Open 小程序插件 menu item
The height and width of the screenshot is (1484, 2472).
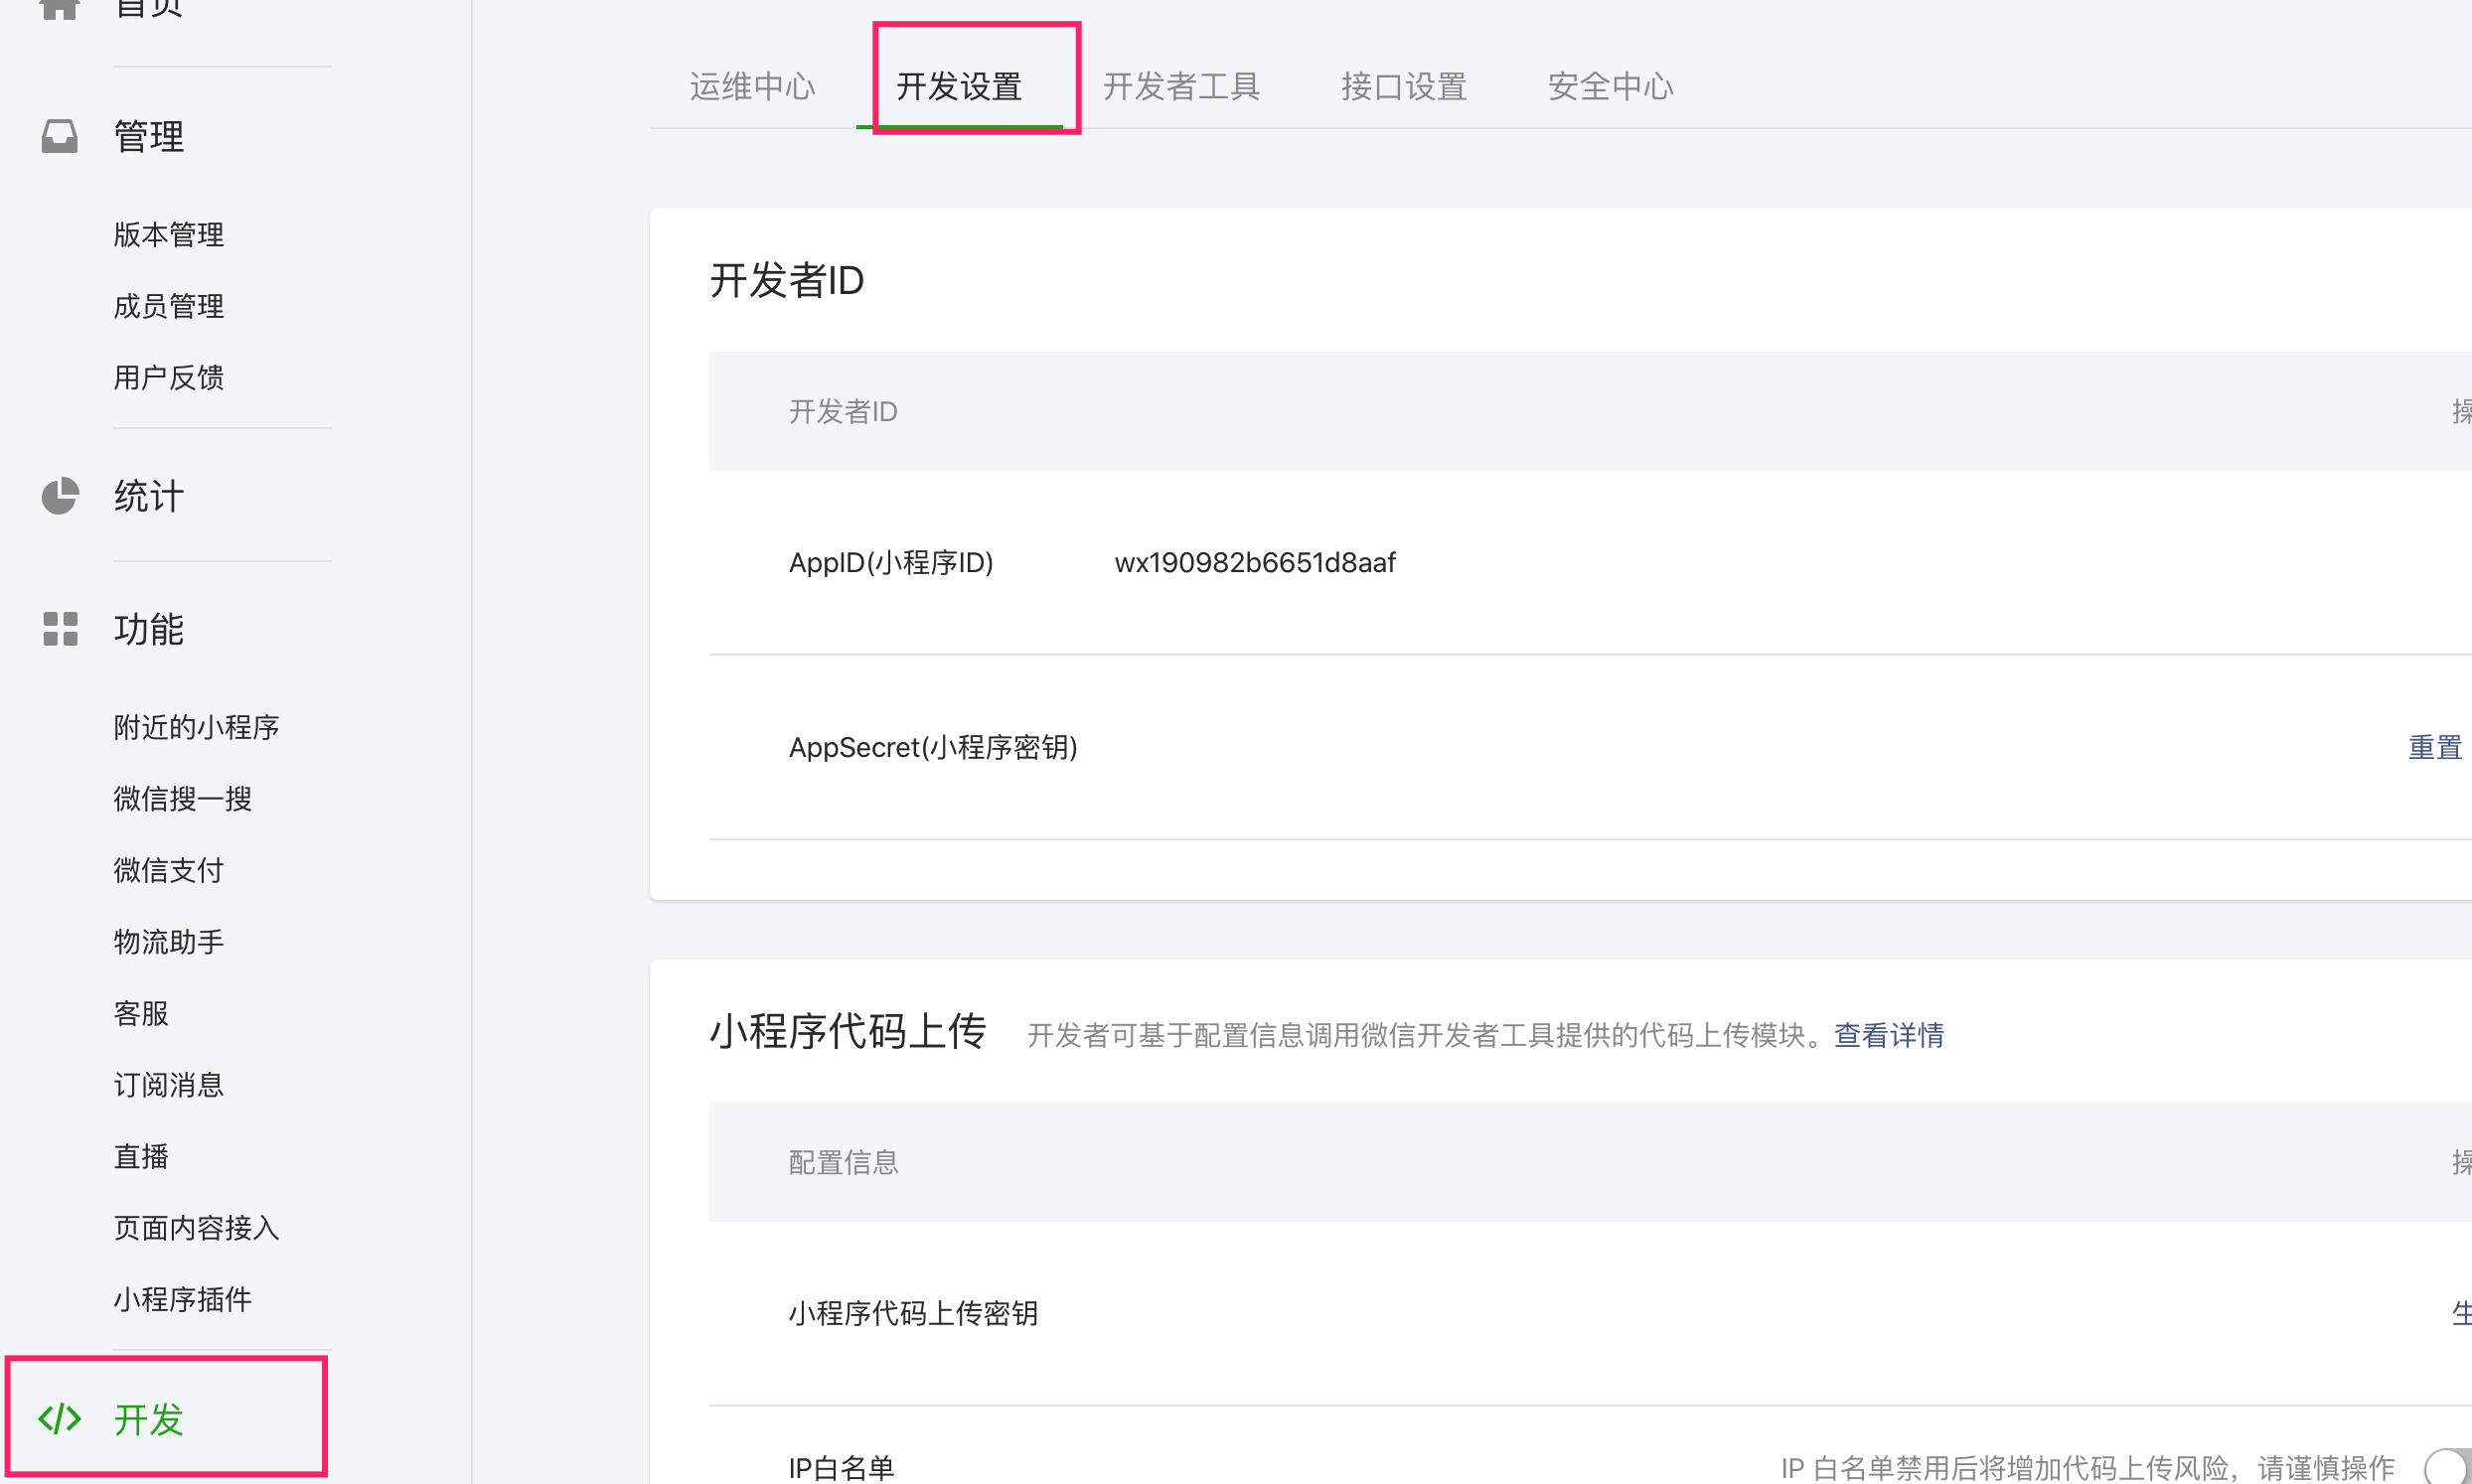[x=182, y=1299]
